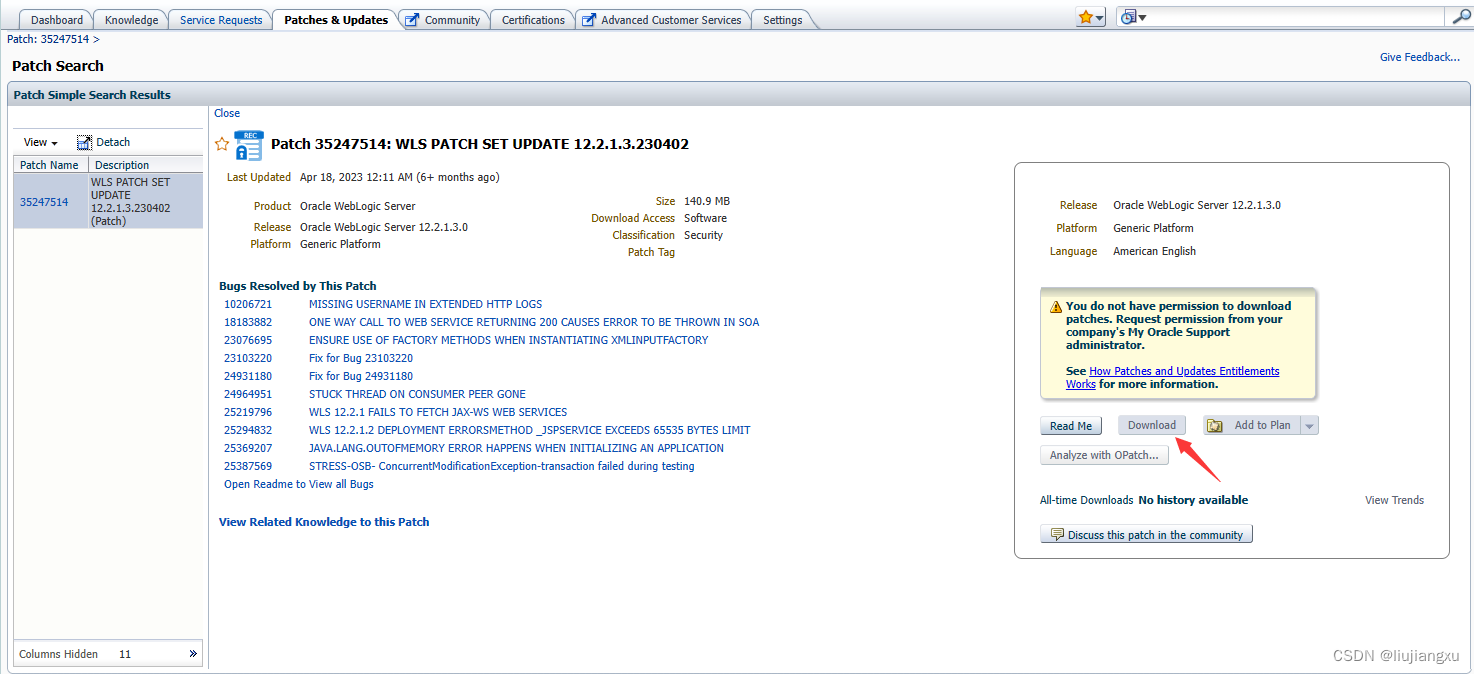Open bug 25219796 link

pyautogui.click(x=248, y=412)
